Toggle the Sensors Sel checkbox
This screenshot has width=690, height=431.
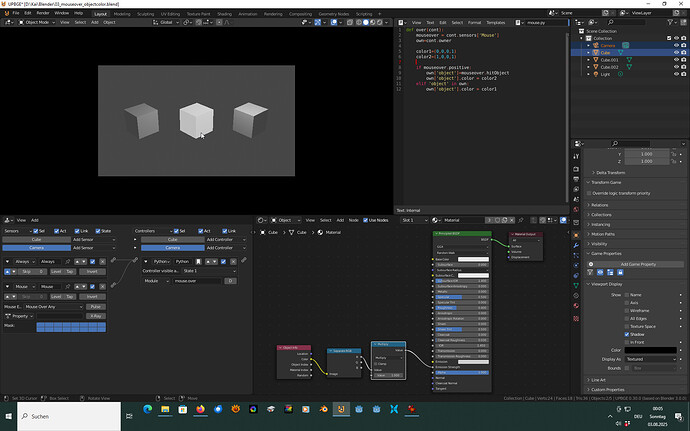(x=36, y=231)
